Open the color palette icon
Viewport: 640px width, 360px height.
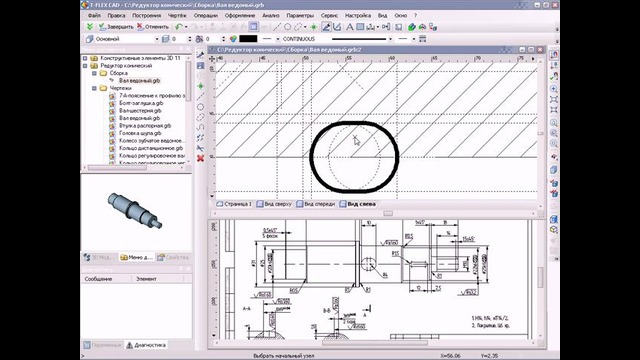(x=233, y=39)
